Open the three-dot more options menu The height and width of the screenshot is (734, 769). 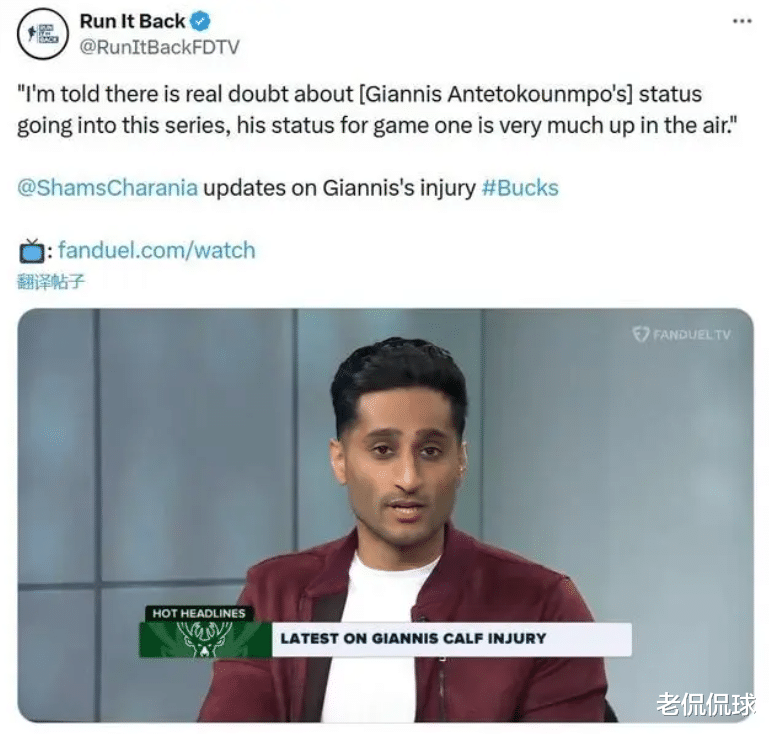pos(742,21)
